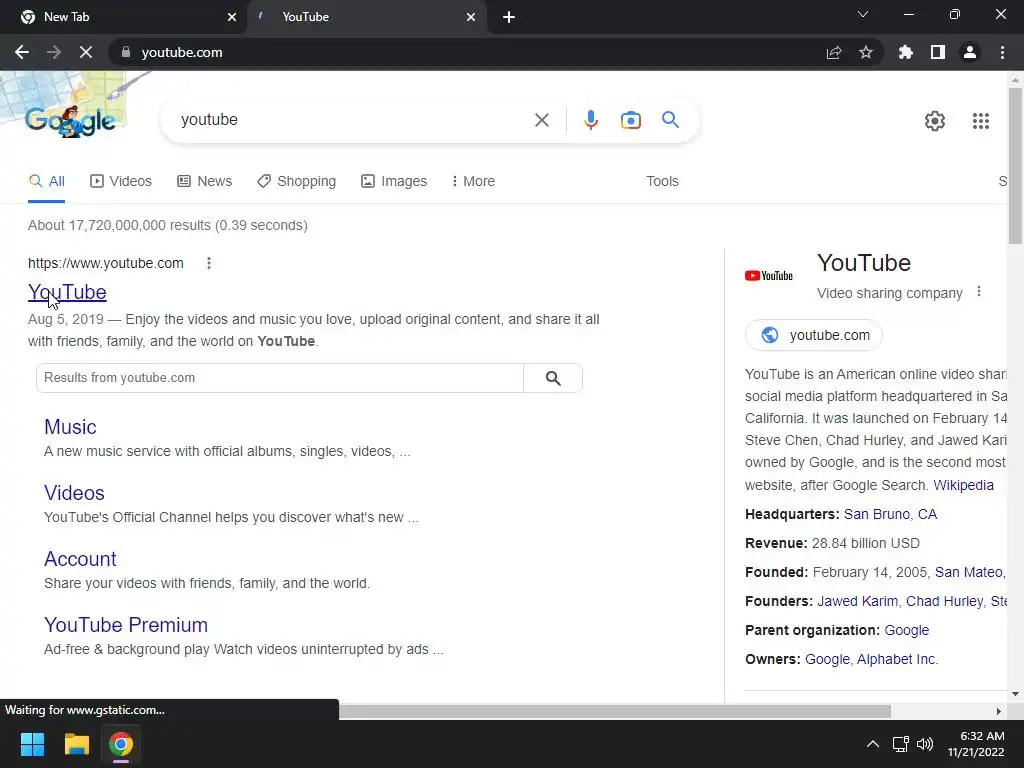Screen dimensions: 1024x768
Task: Switch to Videos results
Action: click(121, 181)
